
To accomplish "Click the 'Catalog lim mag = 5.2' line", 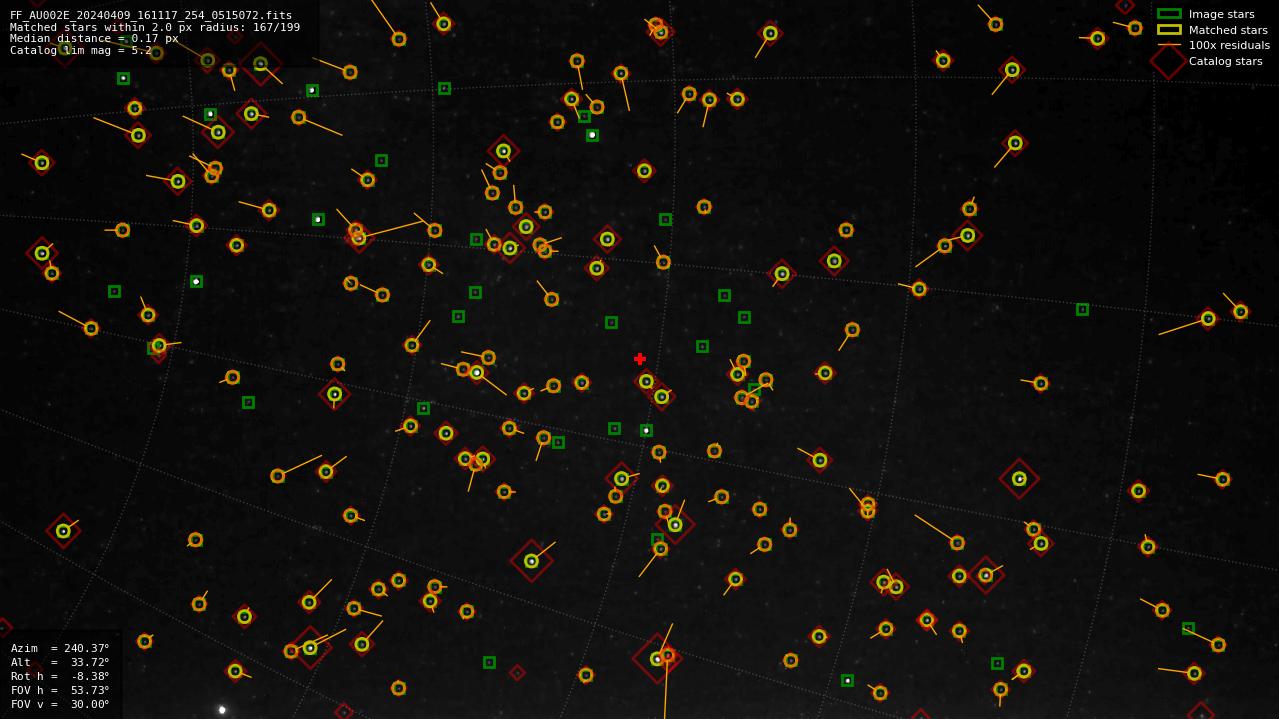I will 81,50.
